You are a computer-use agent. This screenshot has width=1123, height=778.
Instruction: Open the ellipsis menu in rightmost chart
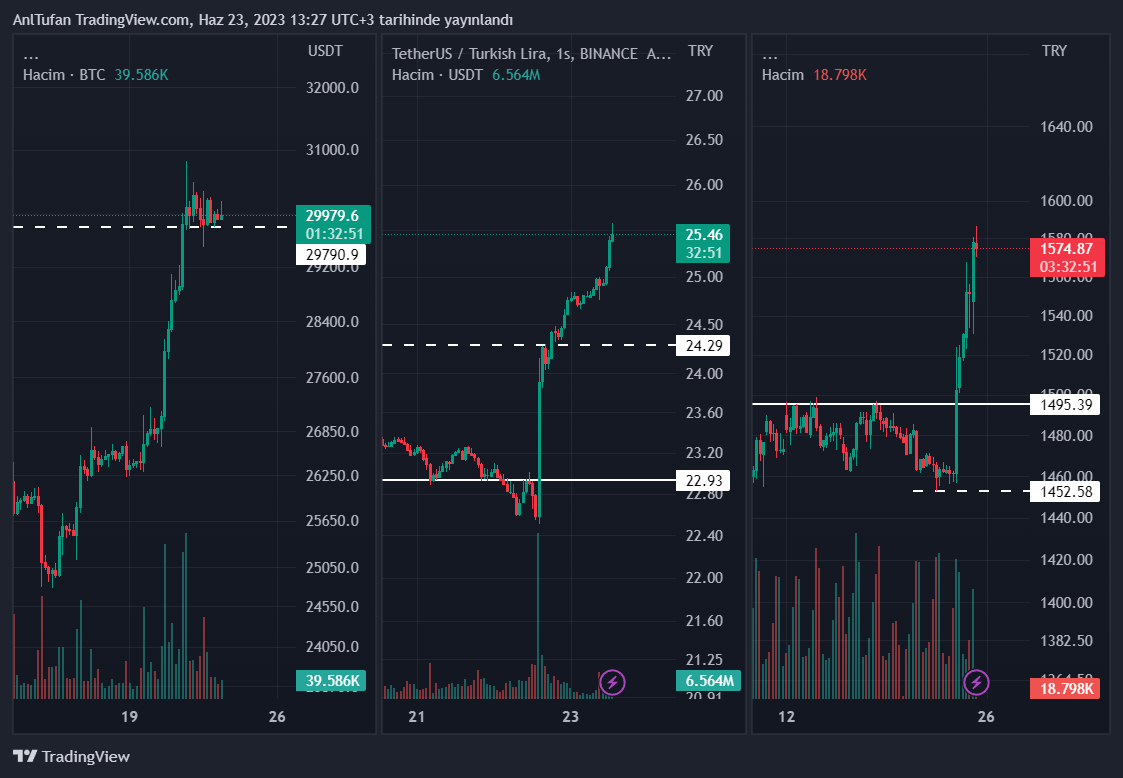[x=770, y=54]
